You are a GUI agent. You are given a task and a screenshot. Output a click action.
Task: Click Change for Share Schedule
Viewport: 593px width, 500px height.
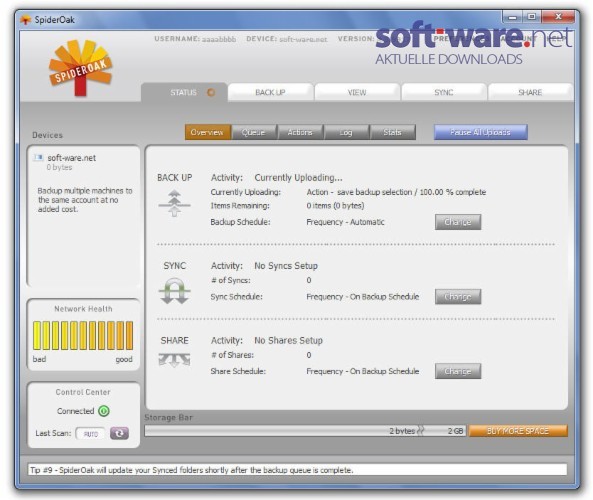(x=458, y=371)
